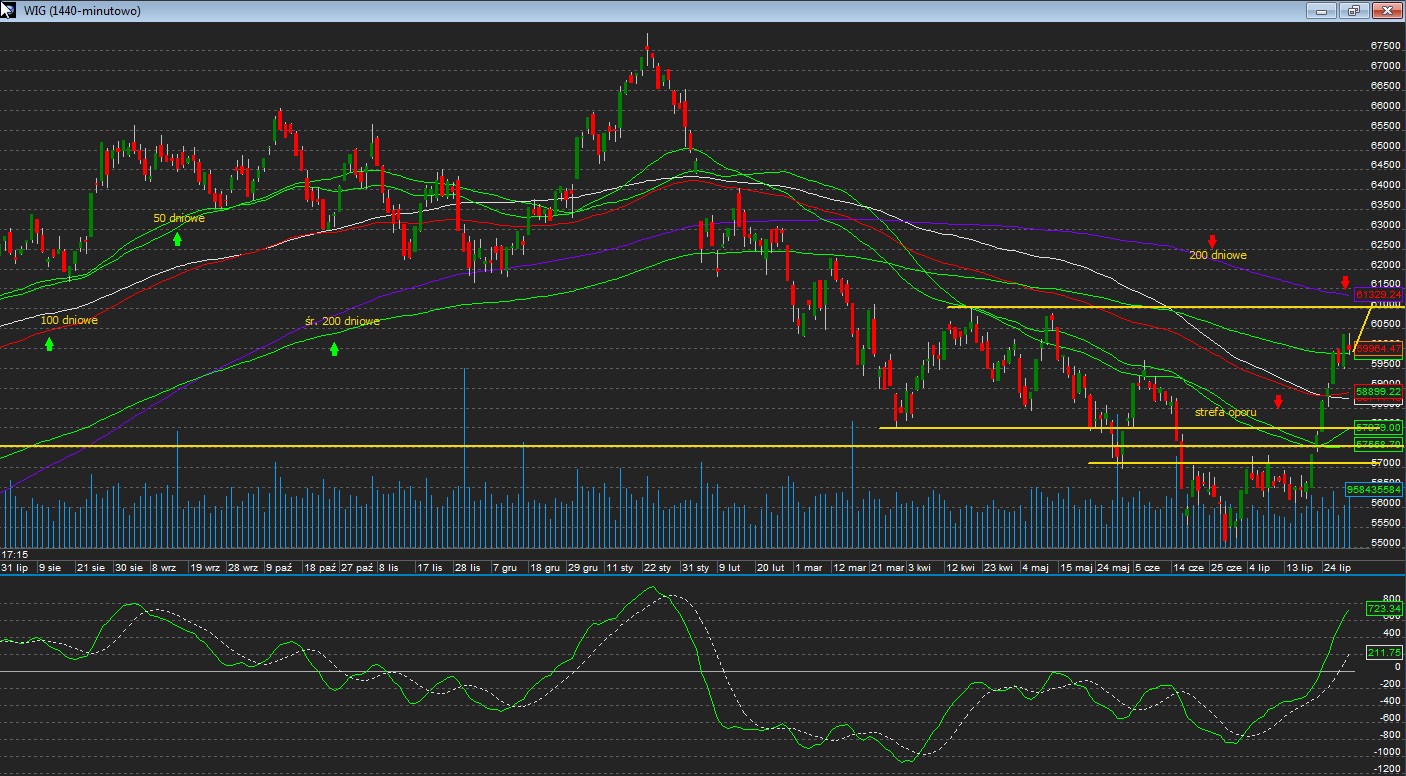Screen dimensions: 1406x776
Task: Click the "14 cze" date on the time axis
Action: [1187, 567]
